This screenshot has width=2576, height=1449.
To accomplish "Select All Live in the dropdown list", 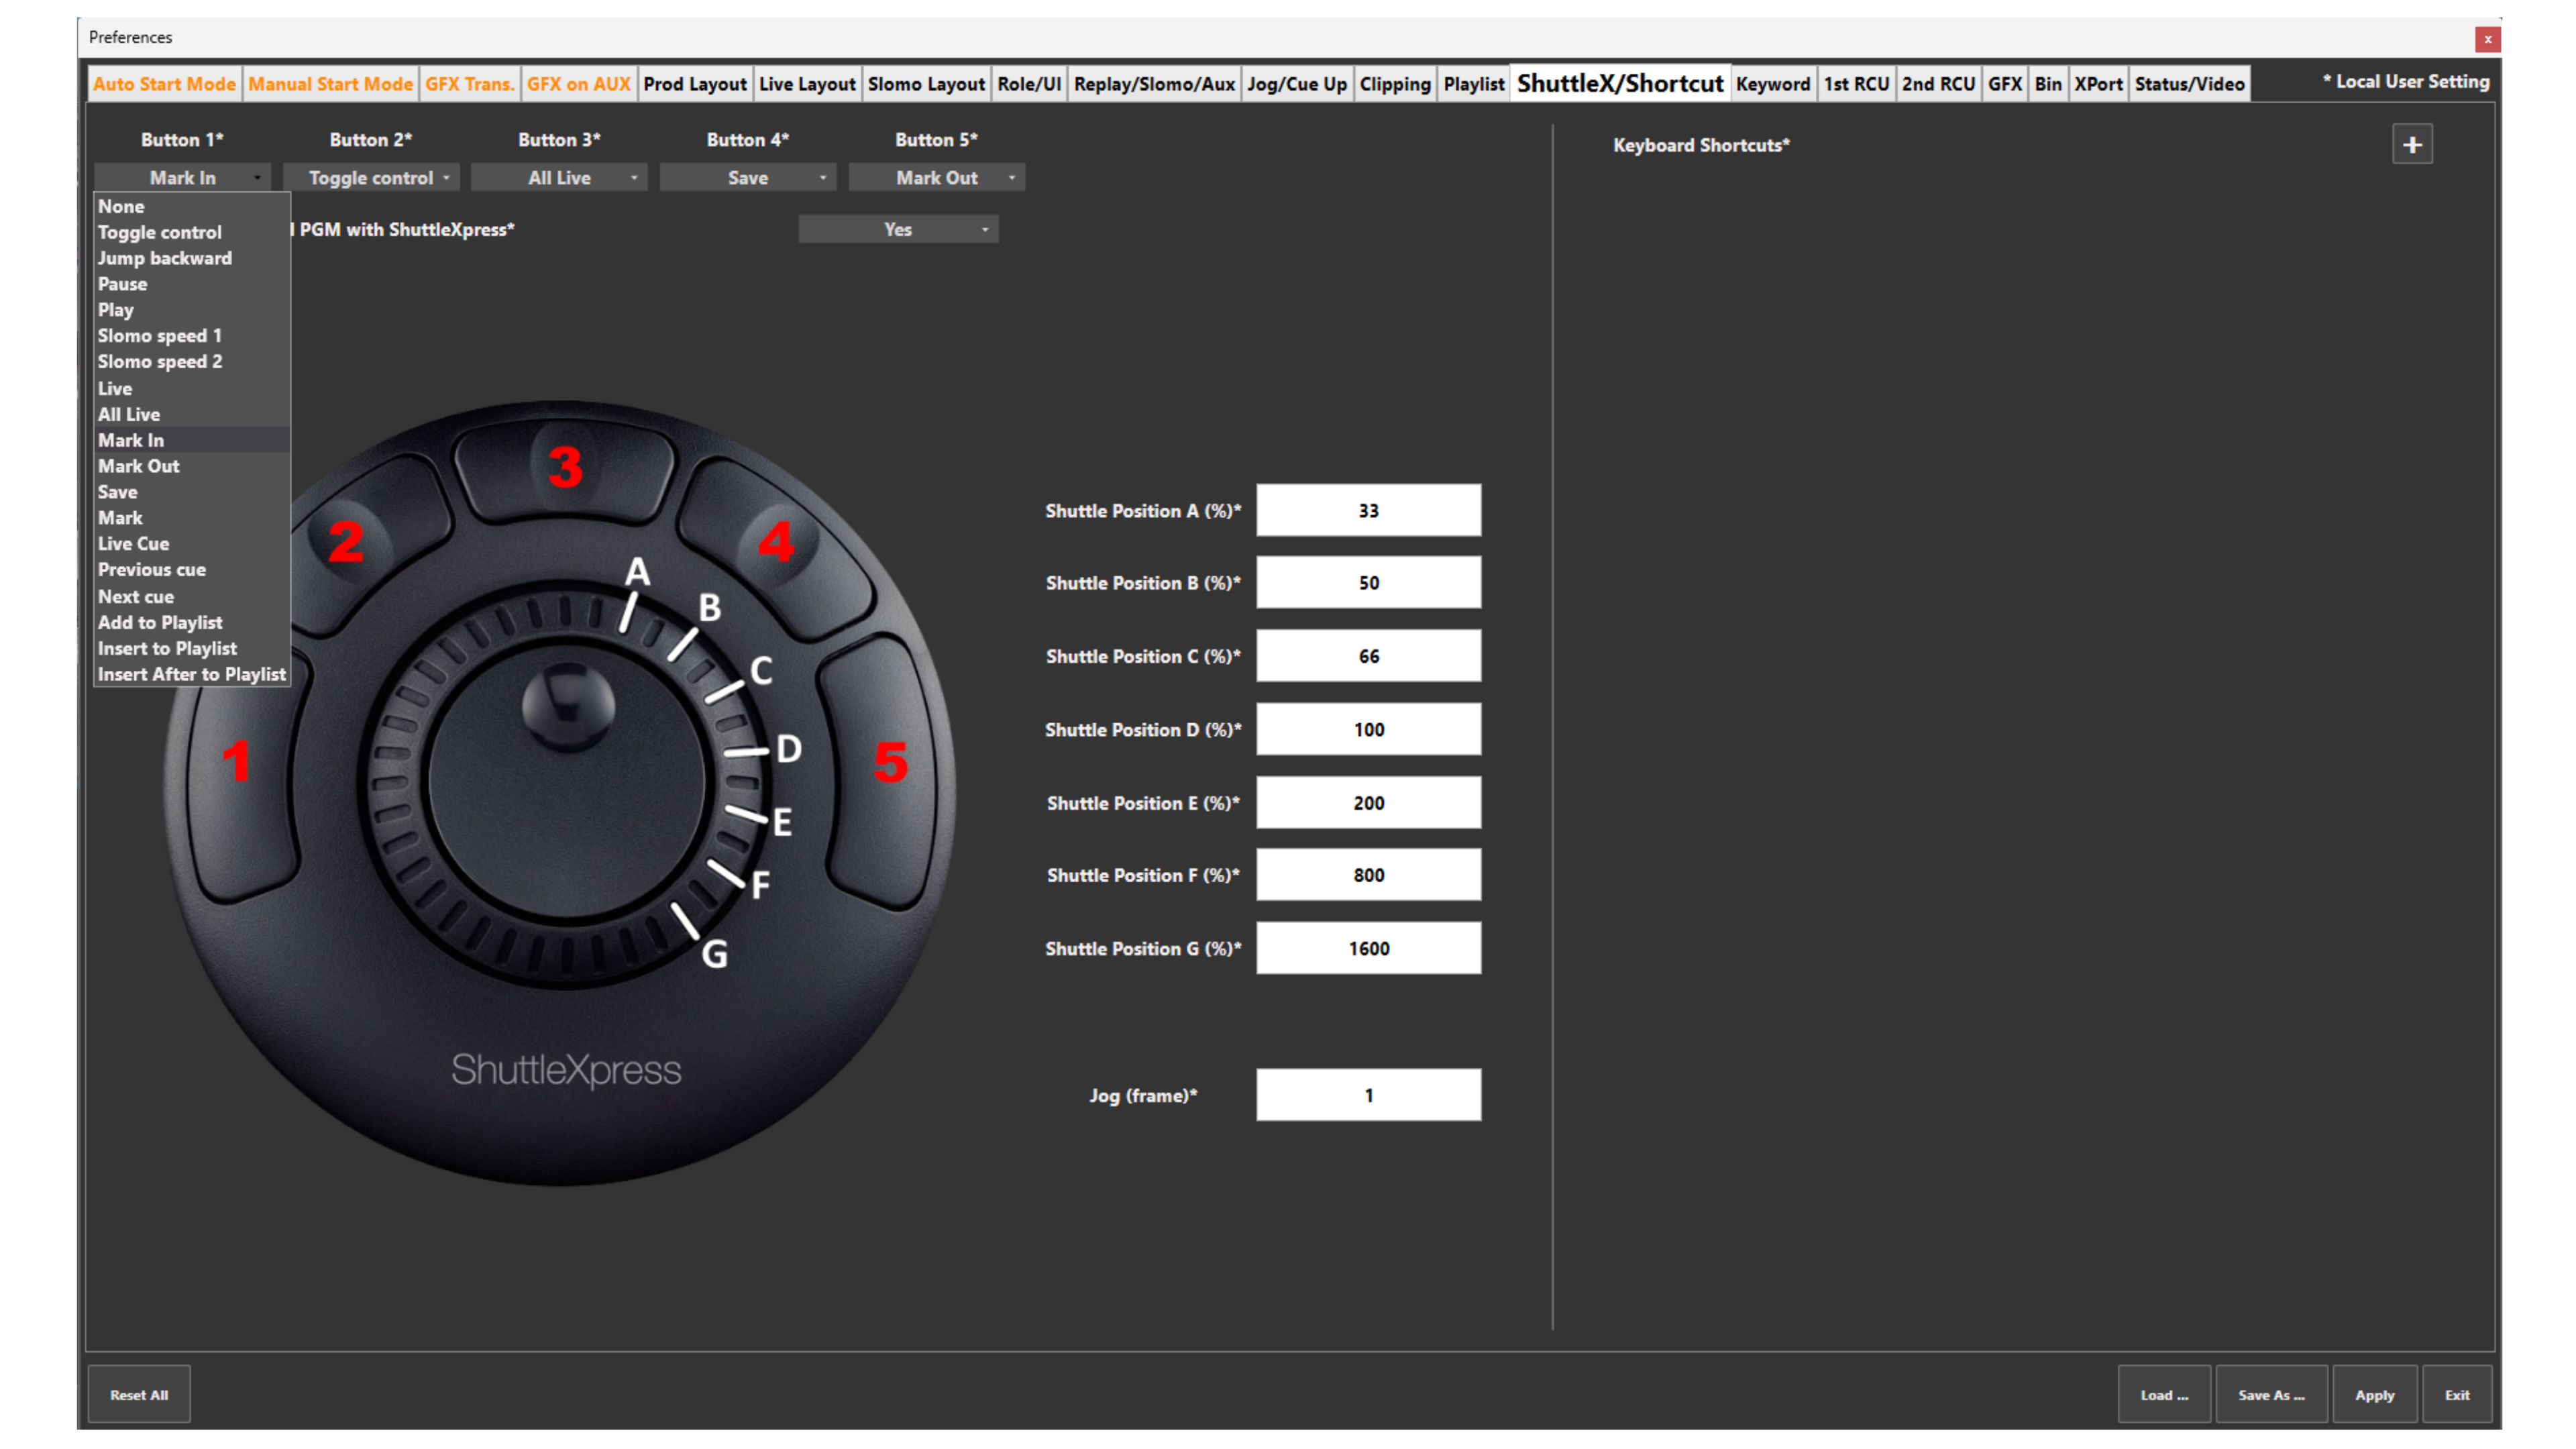I will (192, 415).
